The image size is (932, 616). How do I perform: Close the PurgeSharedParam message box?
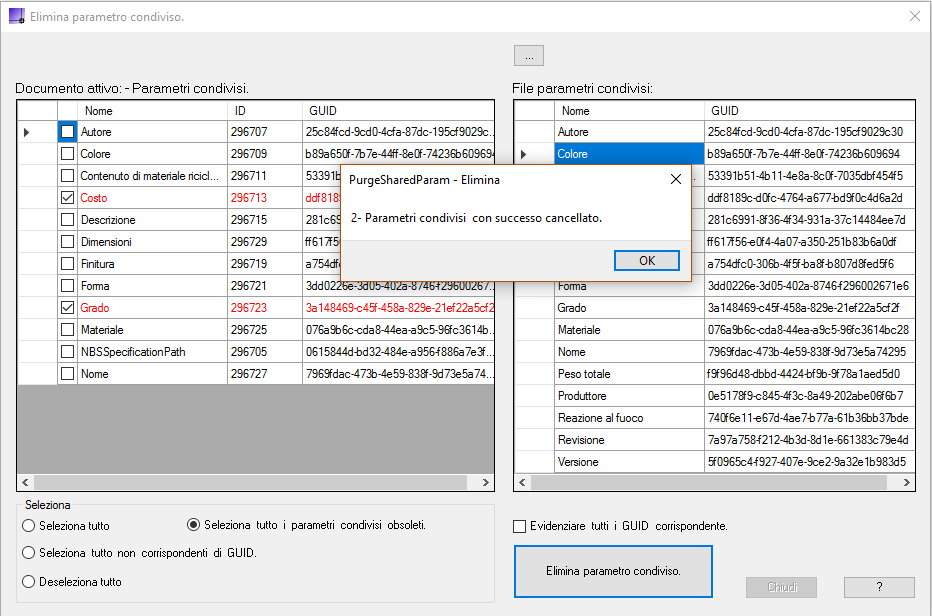tap(675, 179)
